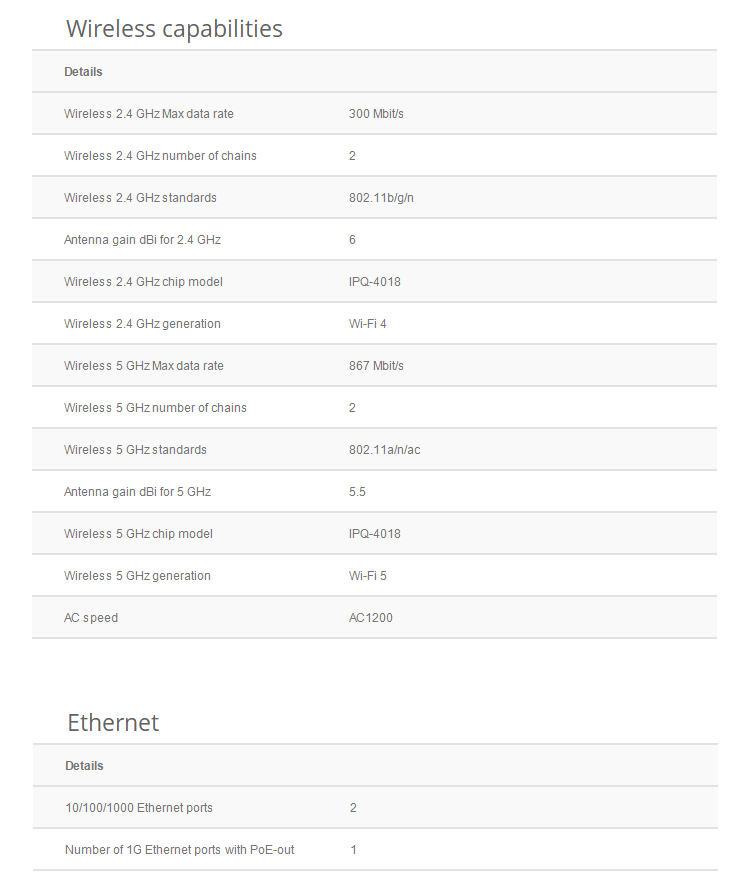Click the Wi-Fi 4 generation value
This screenshot has width=750, height=891.
tap(368, 324)
